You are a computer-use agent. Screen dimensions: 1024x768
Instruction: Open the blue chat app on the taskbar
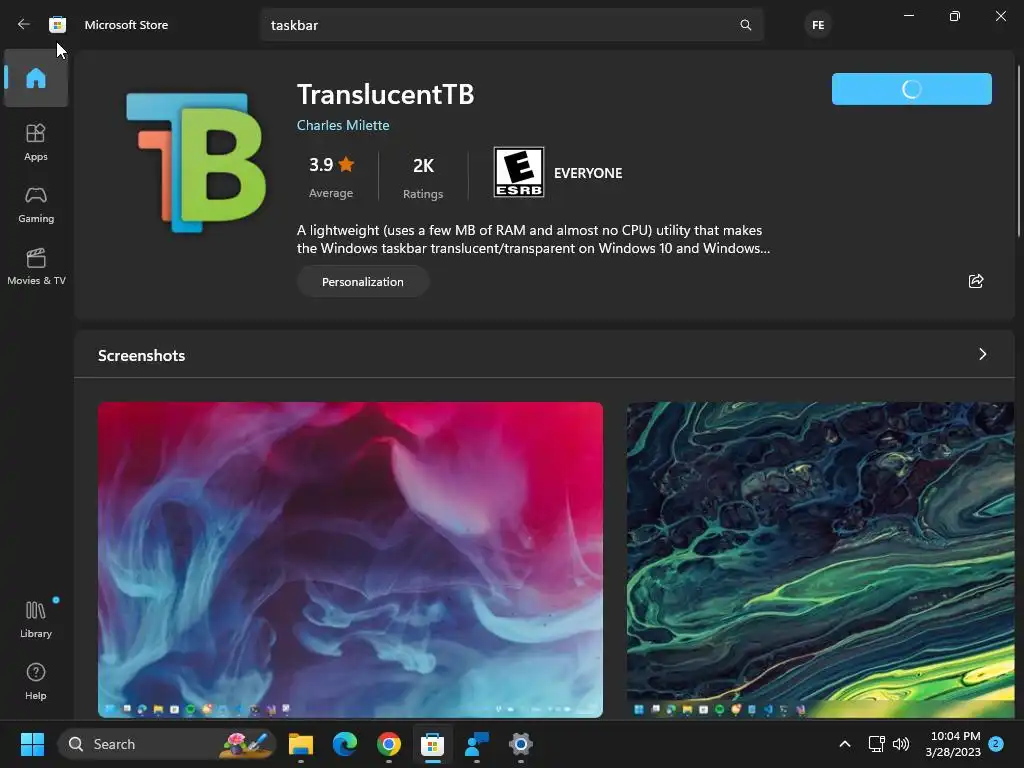[477, 744]
